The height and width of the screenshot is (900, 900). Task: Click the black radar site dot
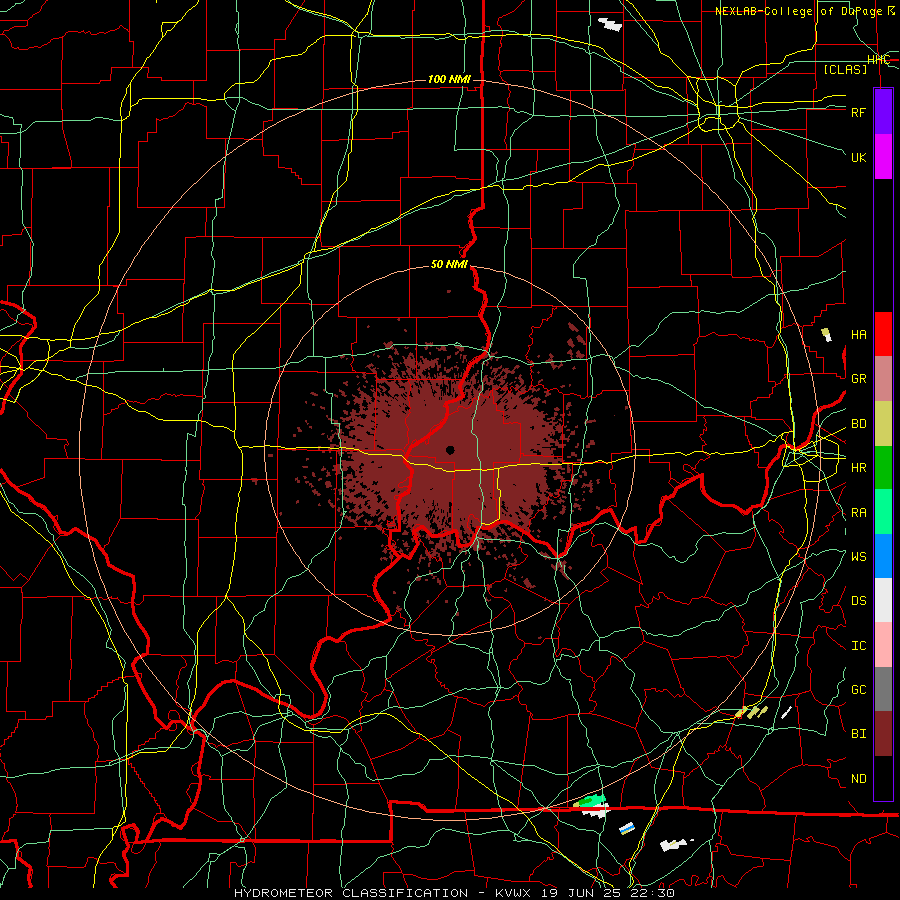click(x=450, y=450)
